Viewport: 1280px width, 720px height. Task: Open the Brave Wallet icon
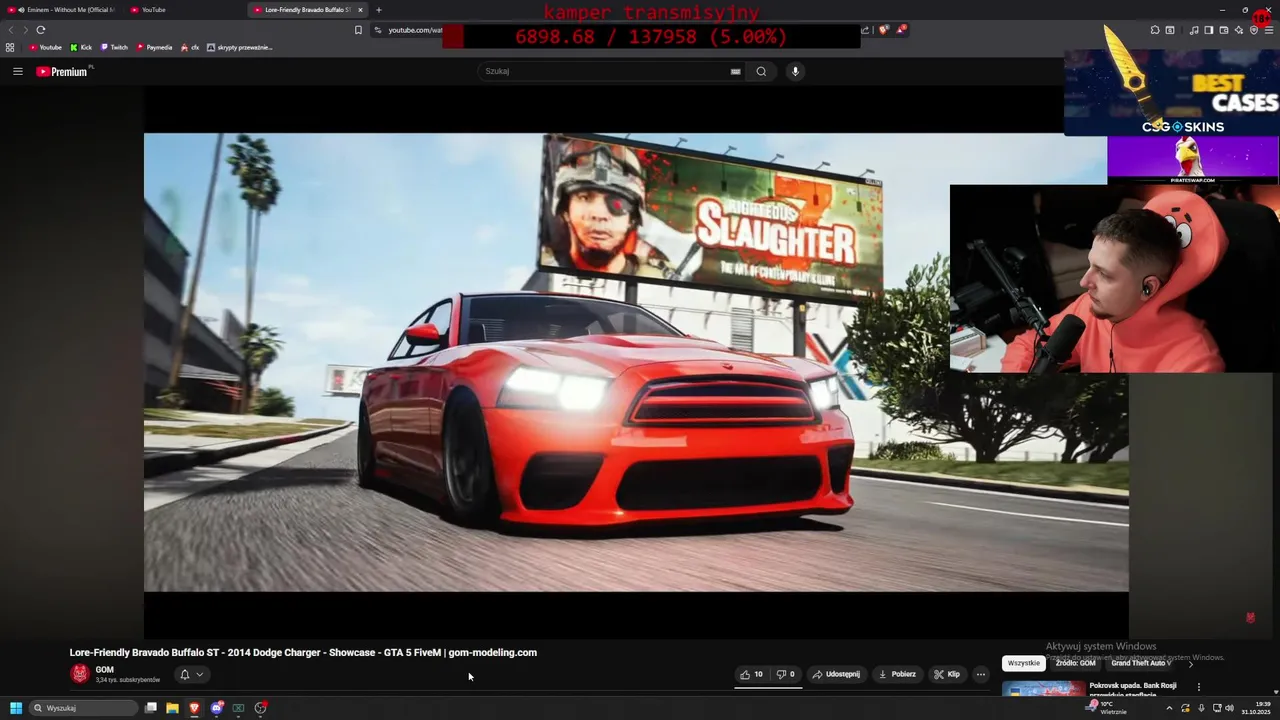pos(1224,30)
